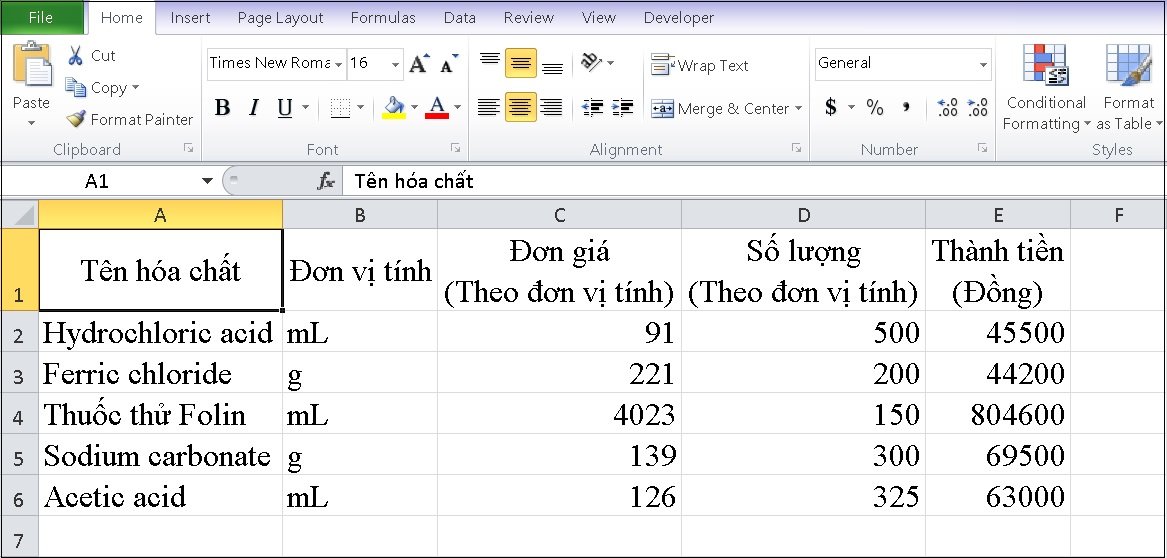The image size is (1167, 558).
Task: Switch to the View tab
Action: point(598,18)
